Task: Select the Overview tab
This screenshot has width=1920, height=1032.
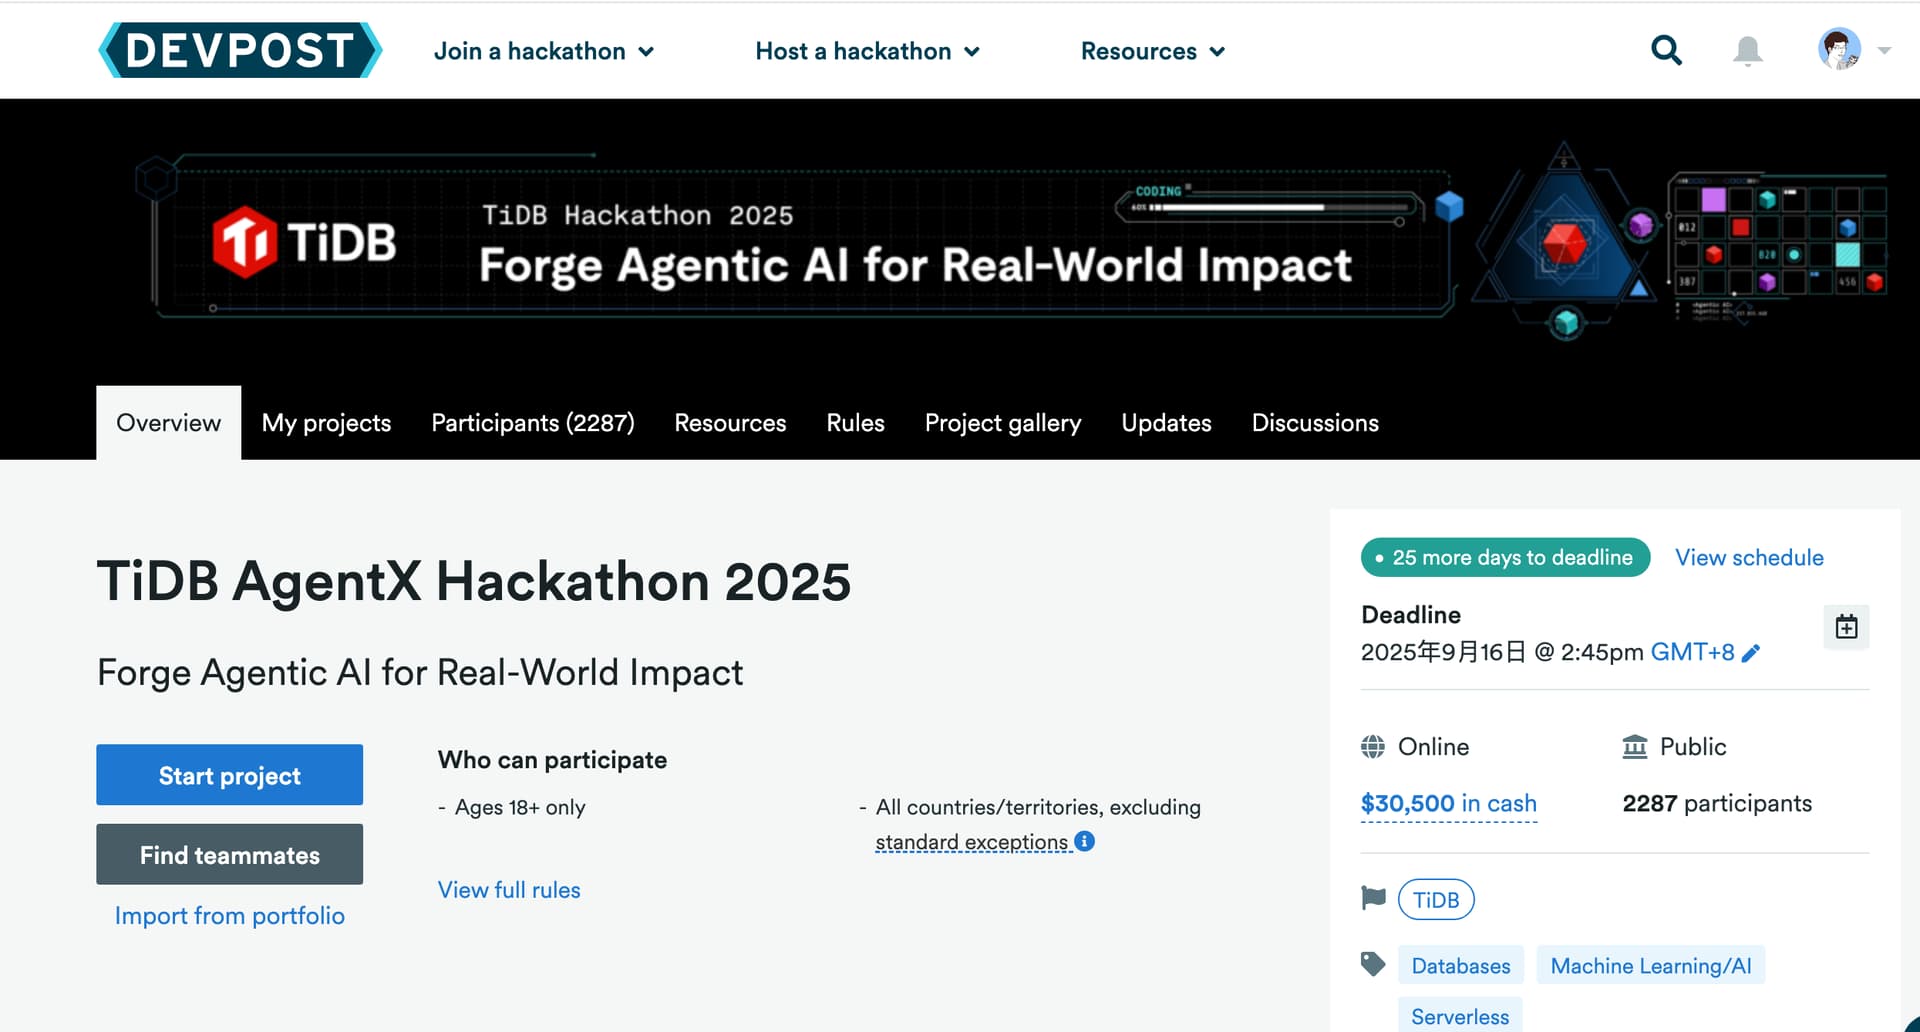Action: pos(168,423)
